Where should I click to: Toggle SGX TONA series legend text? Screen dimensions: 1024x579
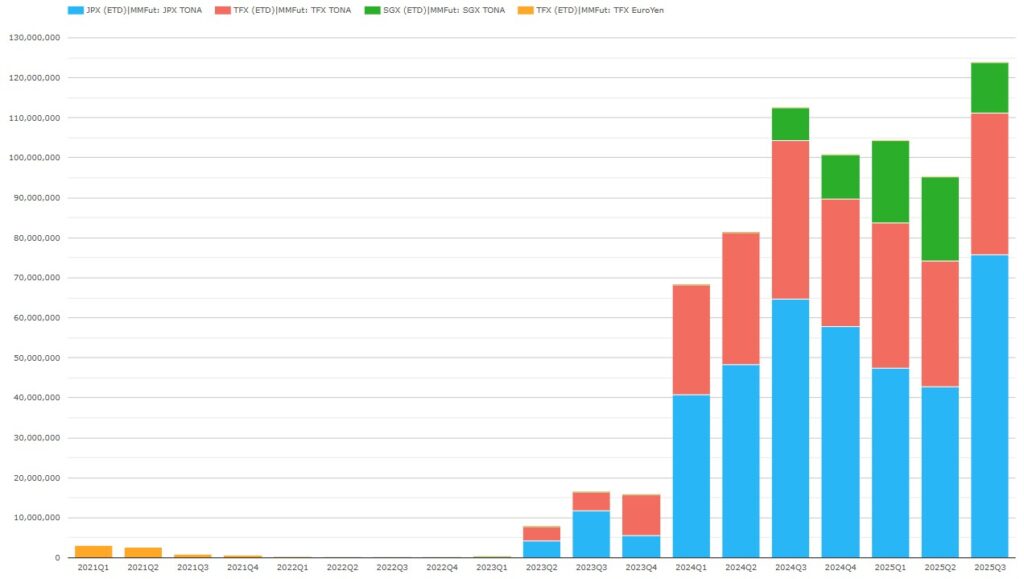click(441, 10)
